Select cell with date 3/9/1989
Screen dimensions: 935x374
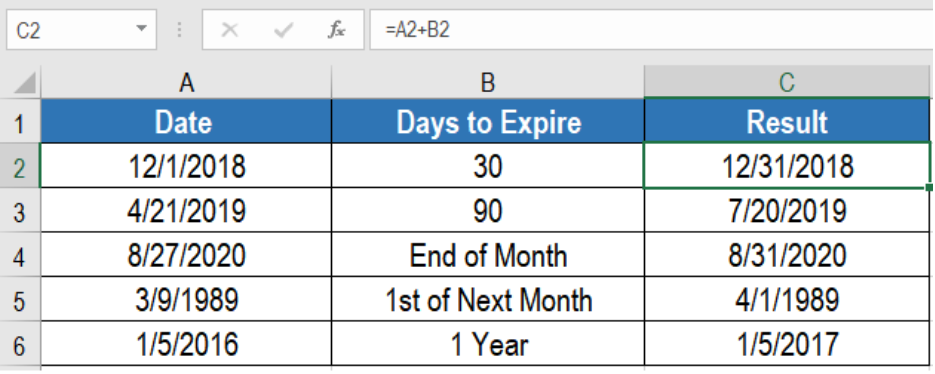[x=186, y=299]
